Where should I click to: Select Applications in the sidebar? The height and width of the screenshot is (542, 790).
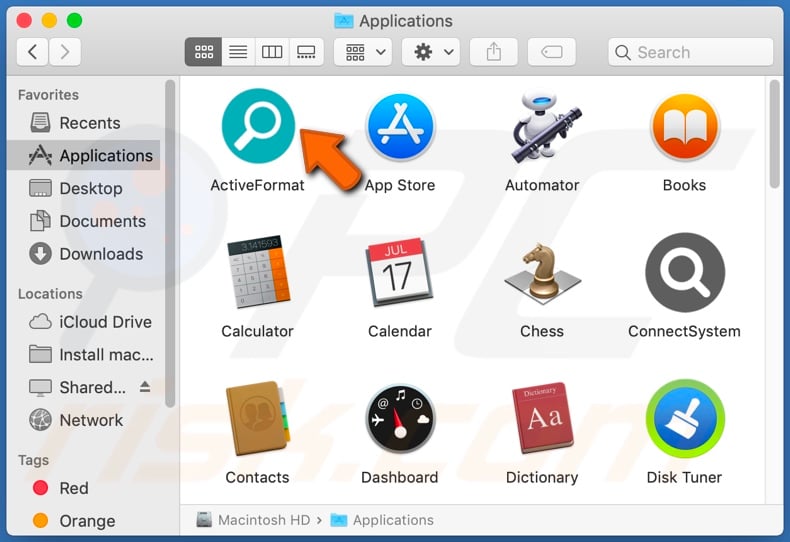pyautogui.click(x=84, y=156)
